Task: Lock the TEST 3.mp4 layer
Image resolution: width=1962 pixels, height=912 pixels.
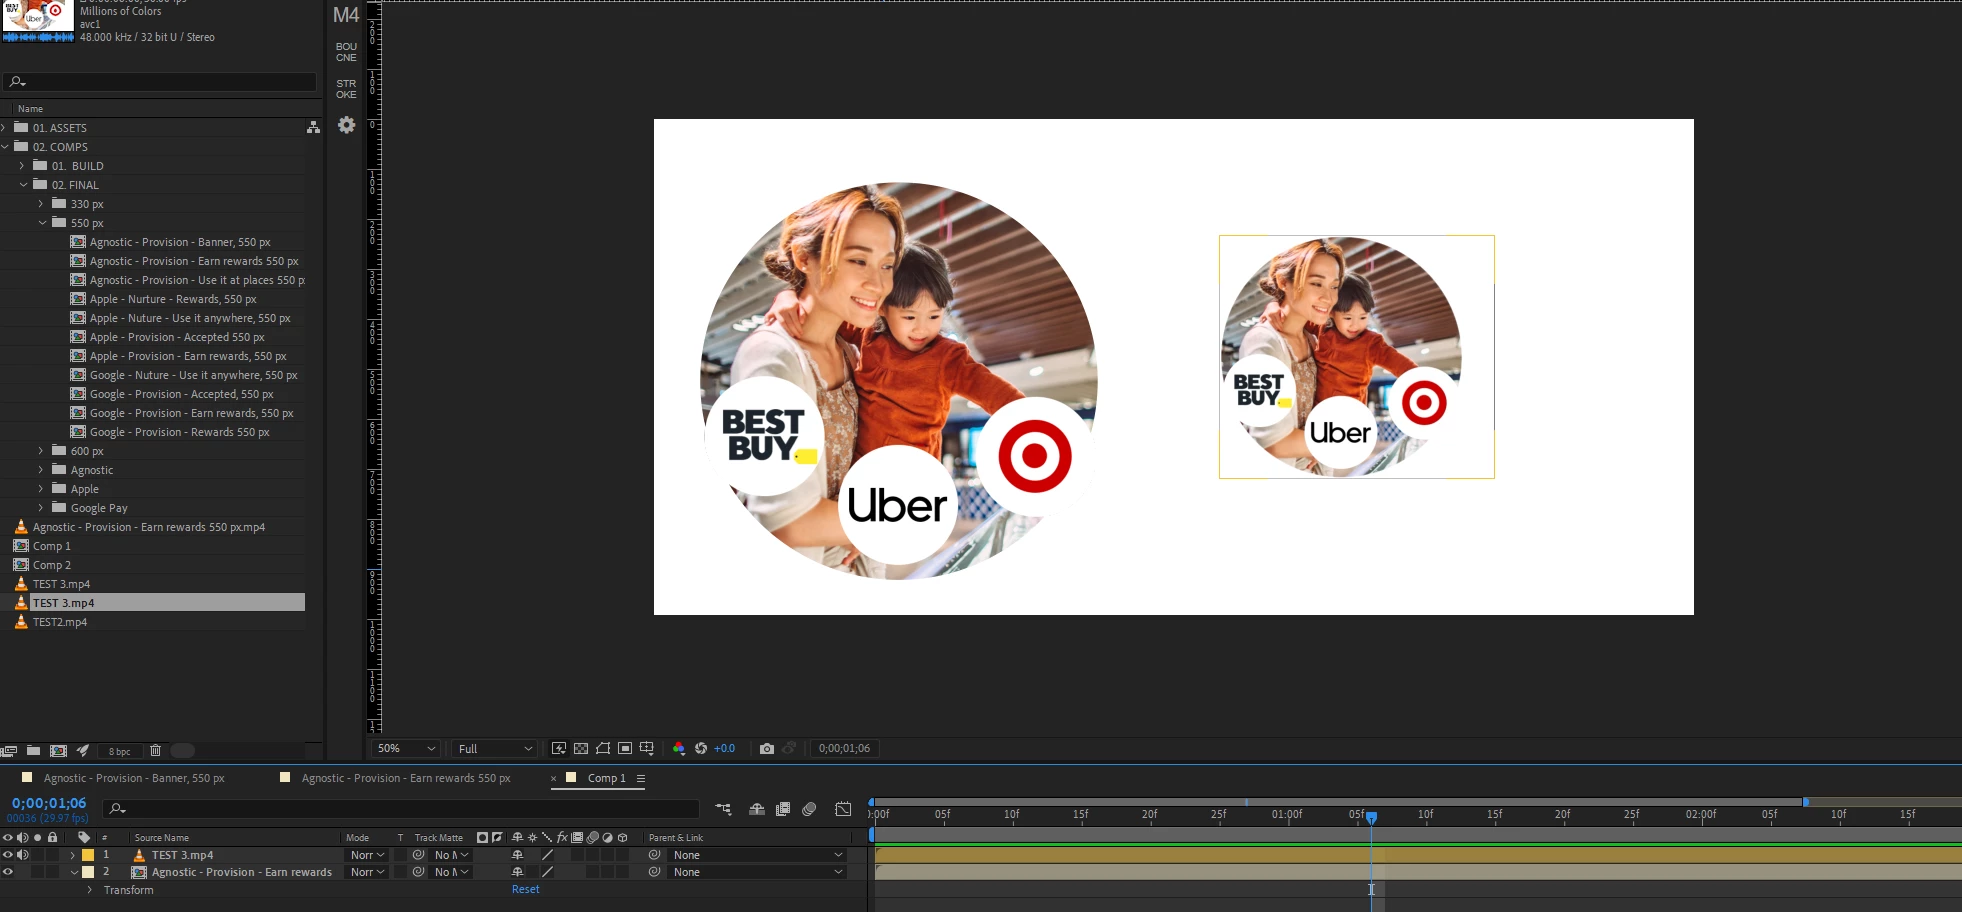Action: tap(52, 856)
